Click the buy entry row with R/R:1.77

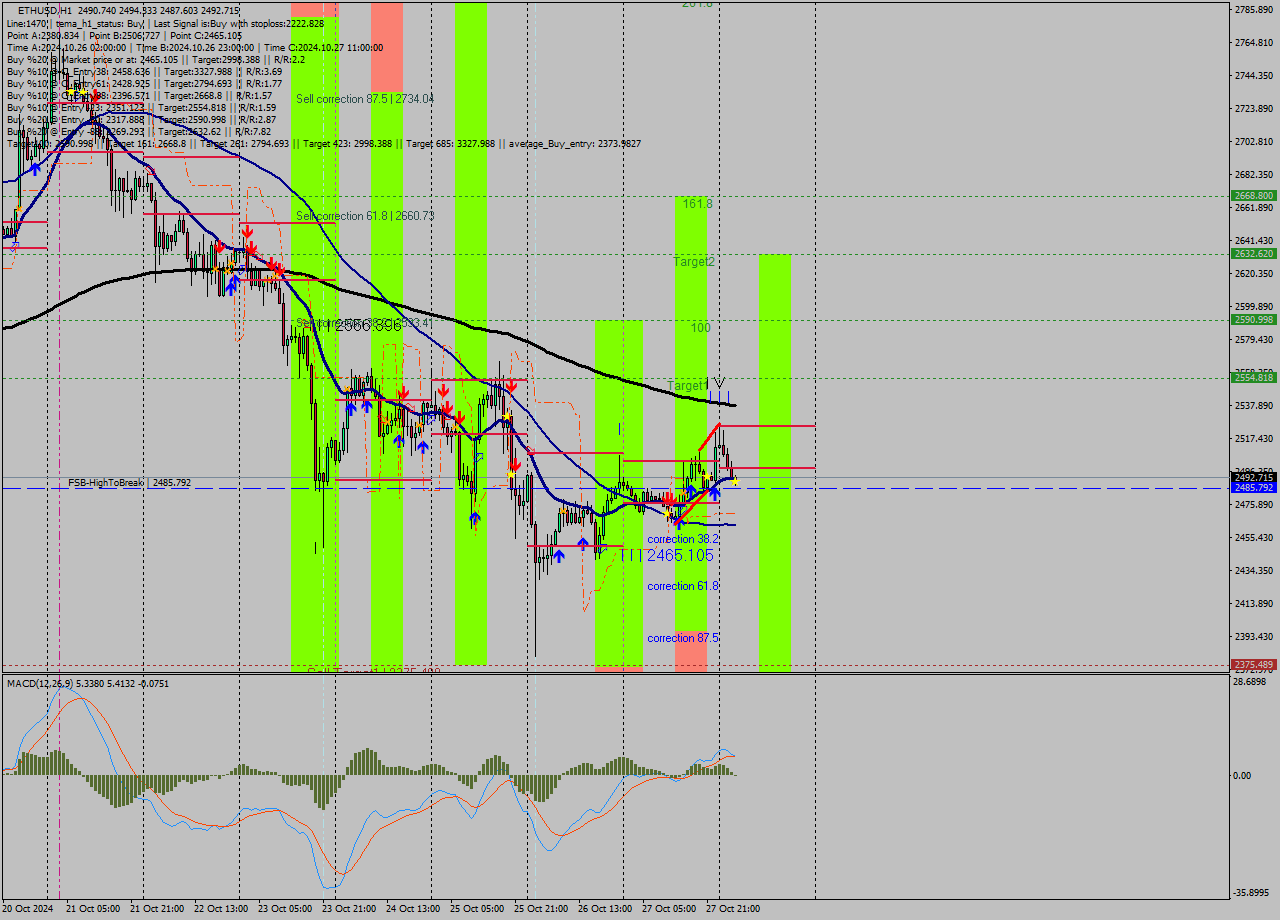(144, 83)
